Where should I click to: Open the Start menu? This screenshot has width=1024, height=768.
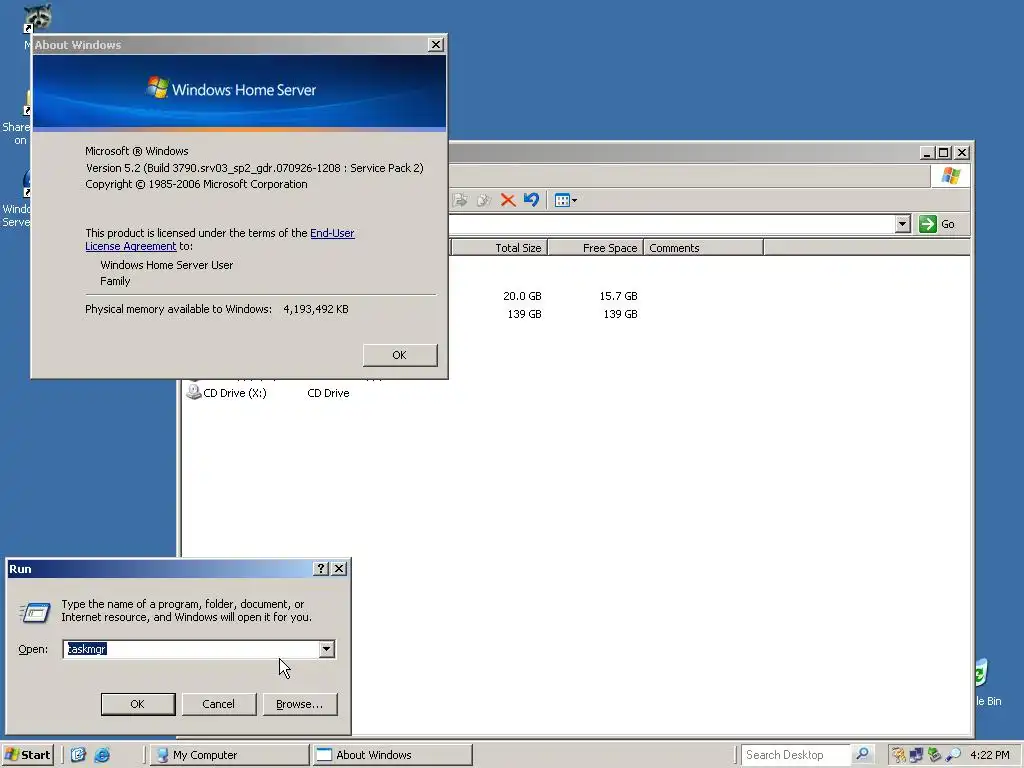pyautogui.click(x=27, y=755)
